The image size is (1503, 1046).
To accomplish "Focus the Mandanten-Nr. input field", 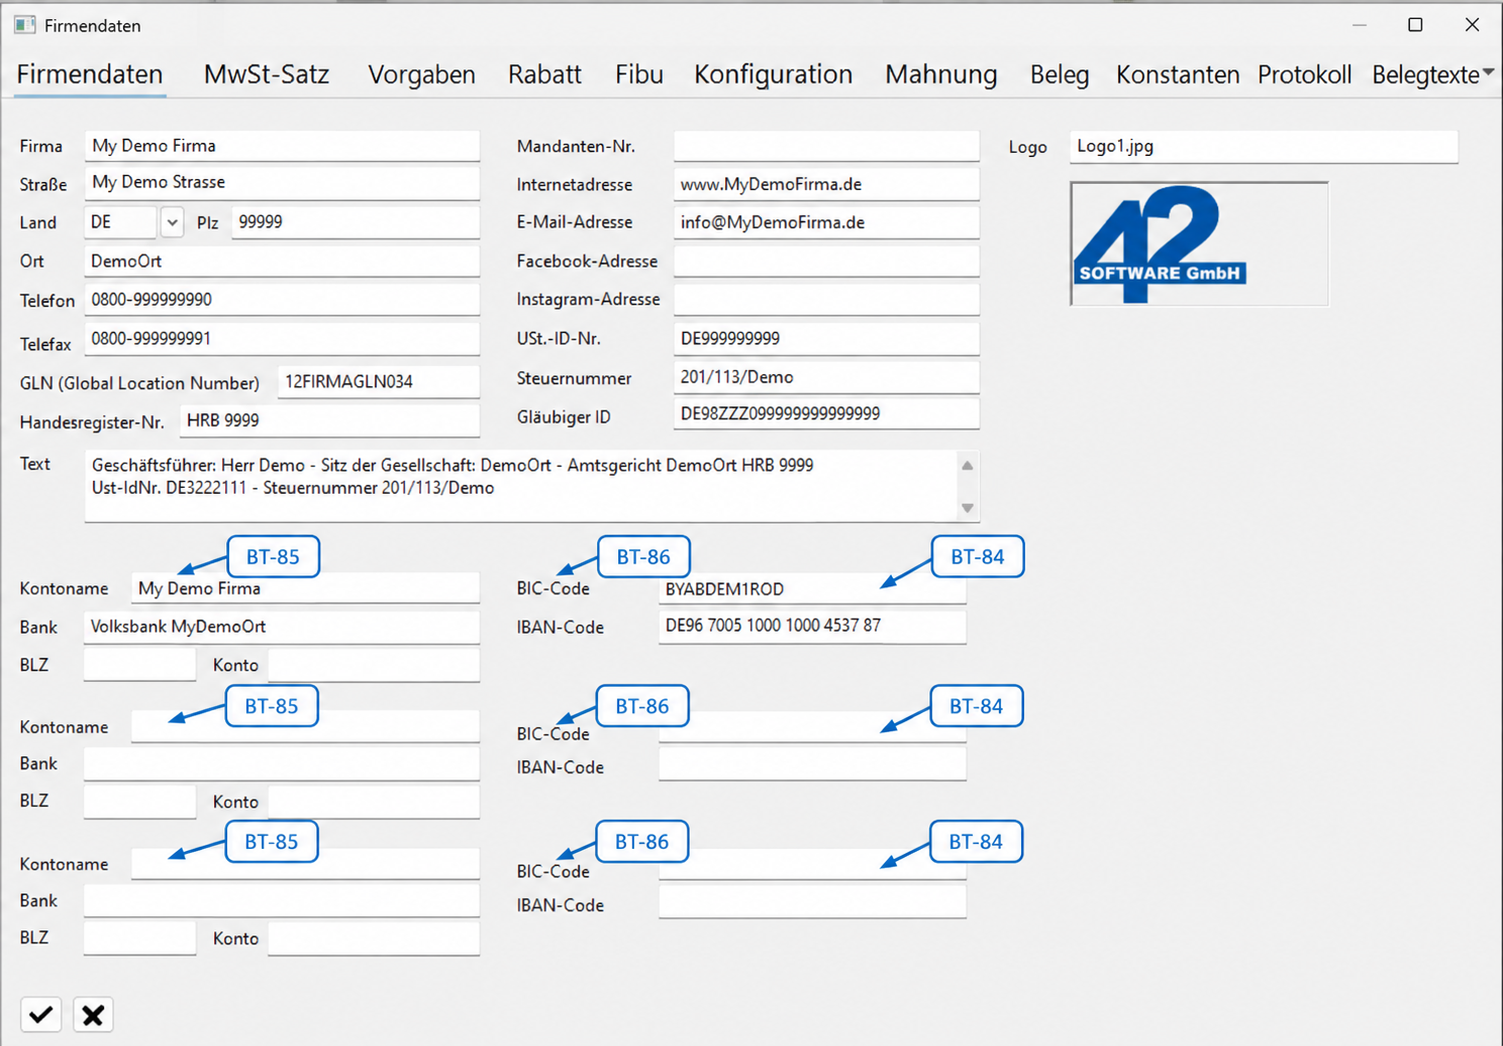I will click(826, 146).
